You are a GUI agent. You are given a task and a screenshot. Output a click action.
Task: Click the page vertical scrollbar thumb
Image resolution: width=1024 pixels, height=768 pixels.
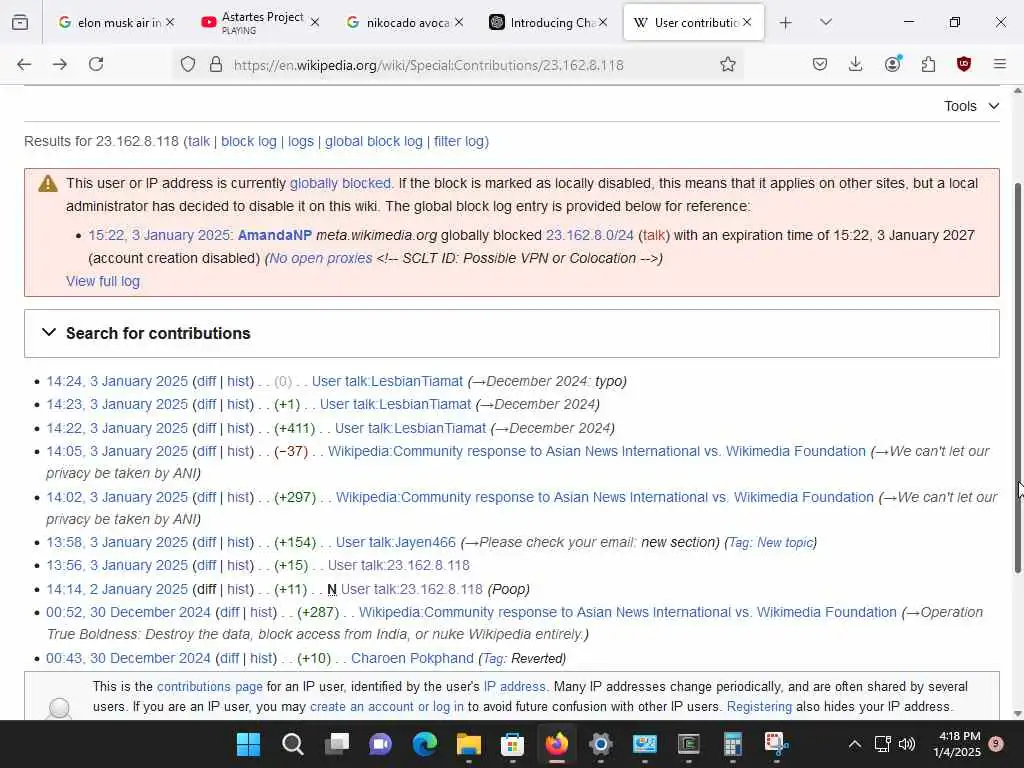tap(1017, 379)
